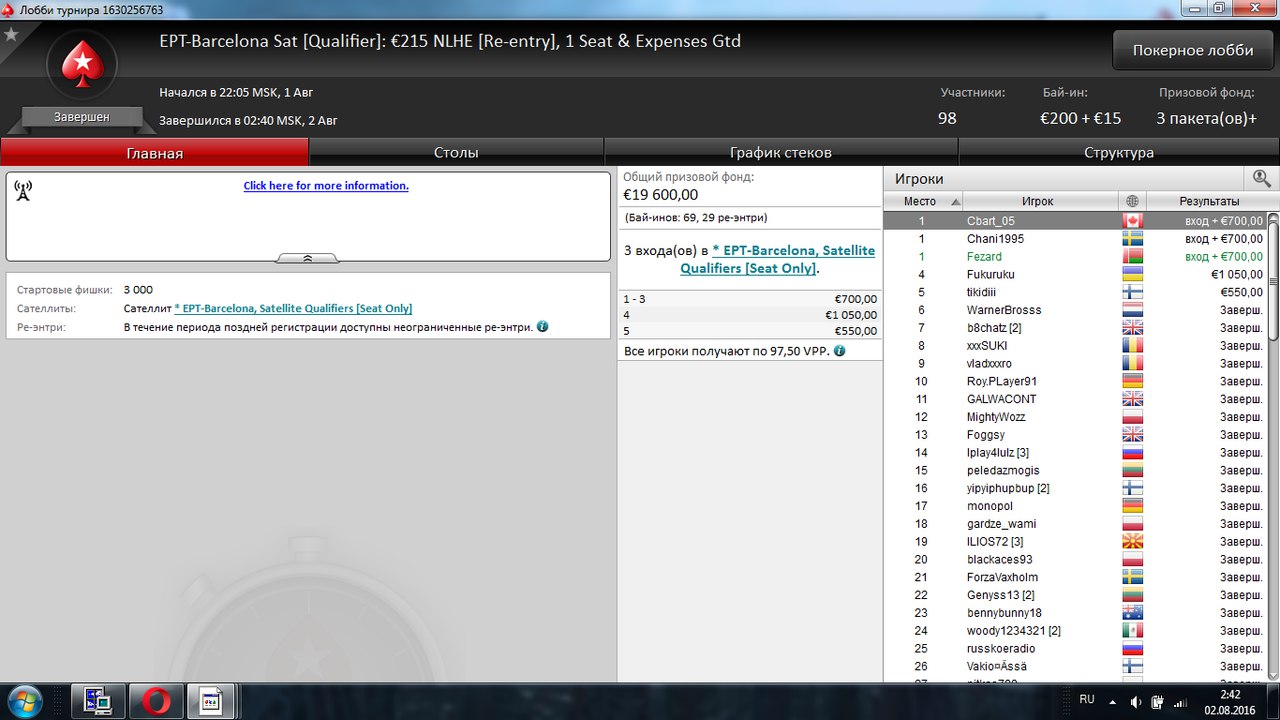Select player row ILIOS72 [3]
1280x720 pixels.
pos(1075,542)
